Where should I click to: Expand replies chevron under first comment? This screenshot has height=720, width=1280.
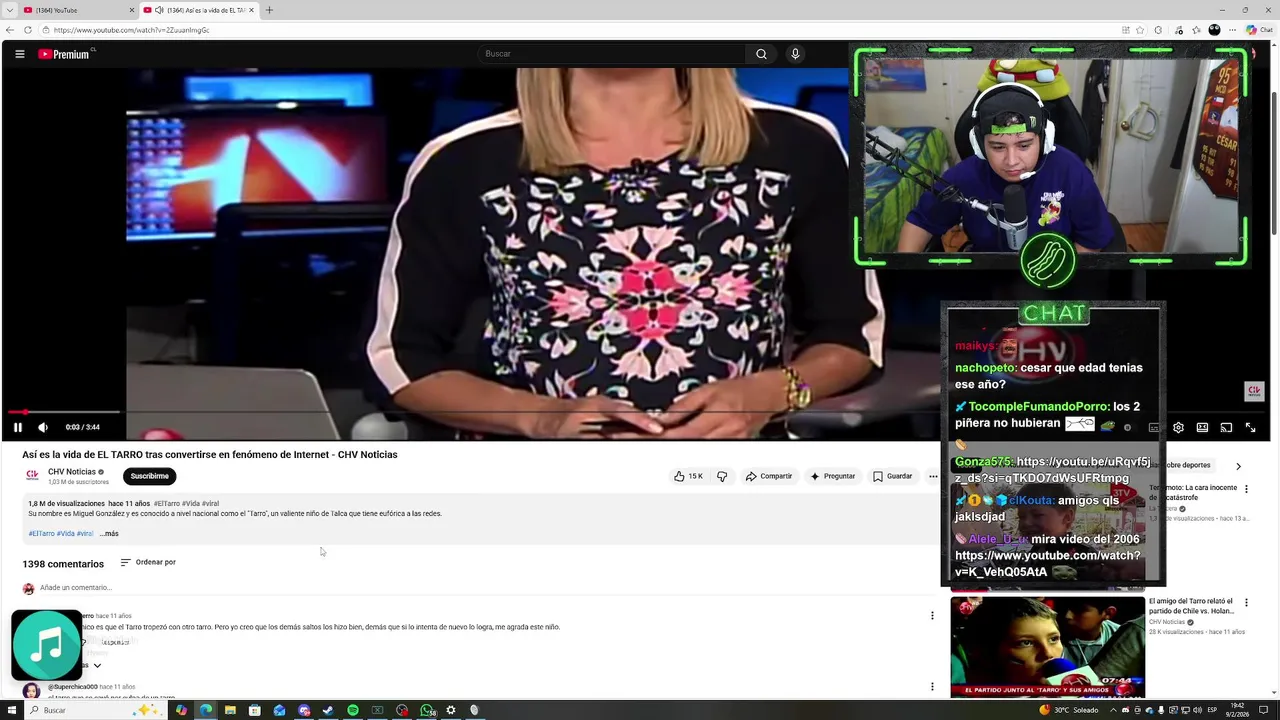coord(97,665)
